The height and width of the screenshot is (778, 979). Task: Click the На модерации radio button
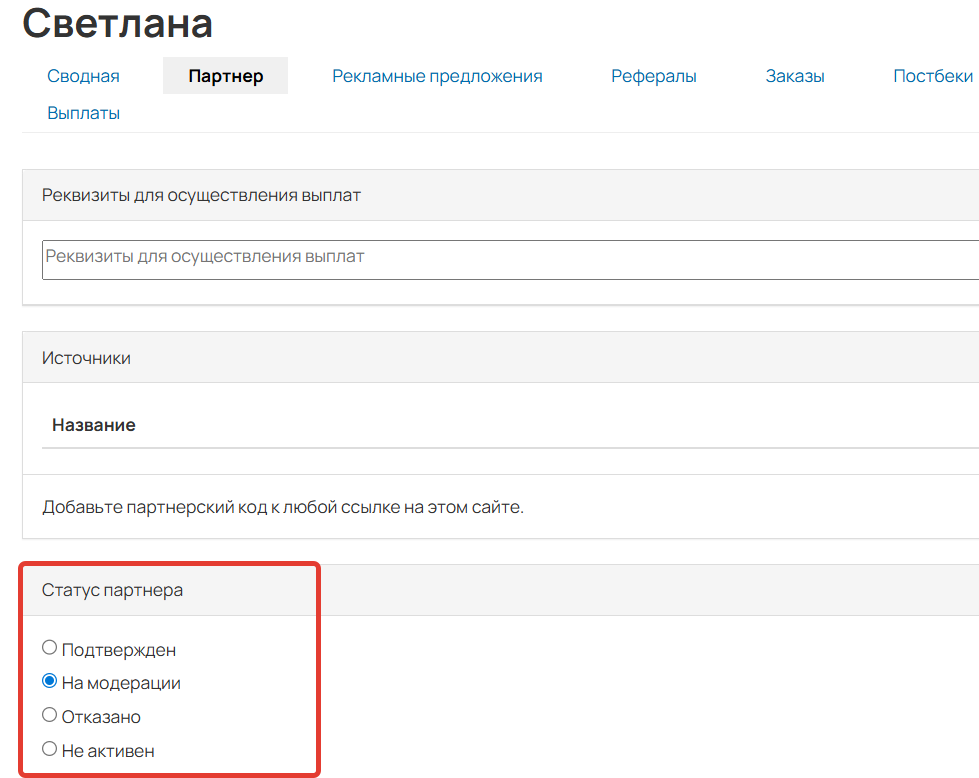(48, 681)
